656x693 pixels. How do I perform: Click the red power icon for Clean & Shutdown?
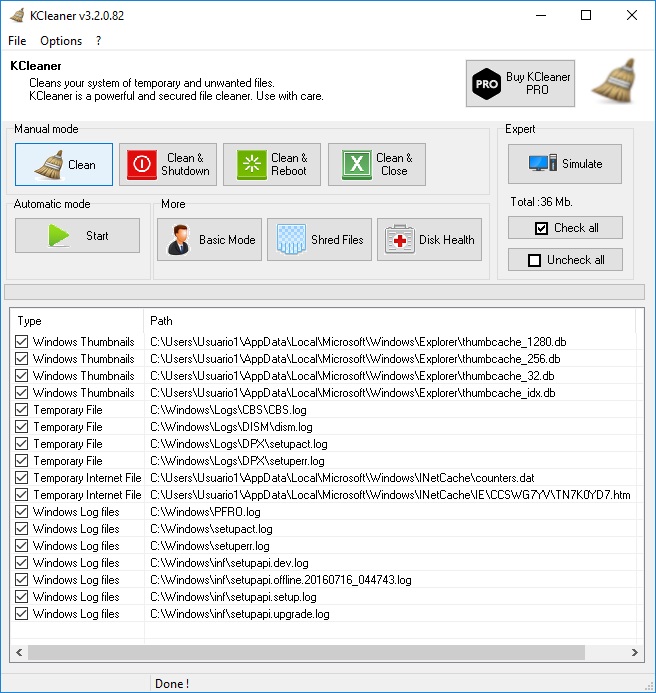tap(141, 164)
